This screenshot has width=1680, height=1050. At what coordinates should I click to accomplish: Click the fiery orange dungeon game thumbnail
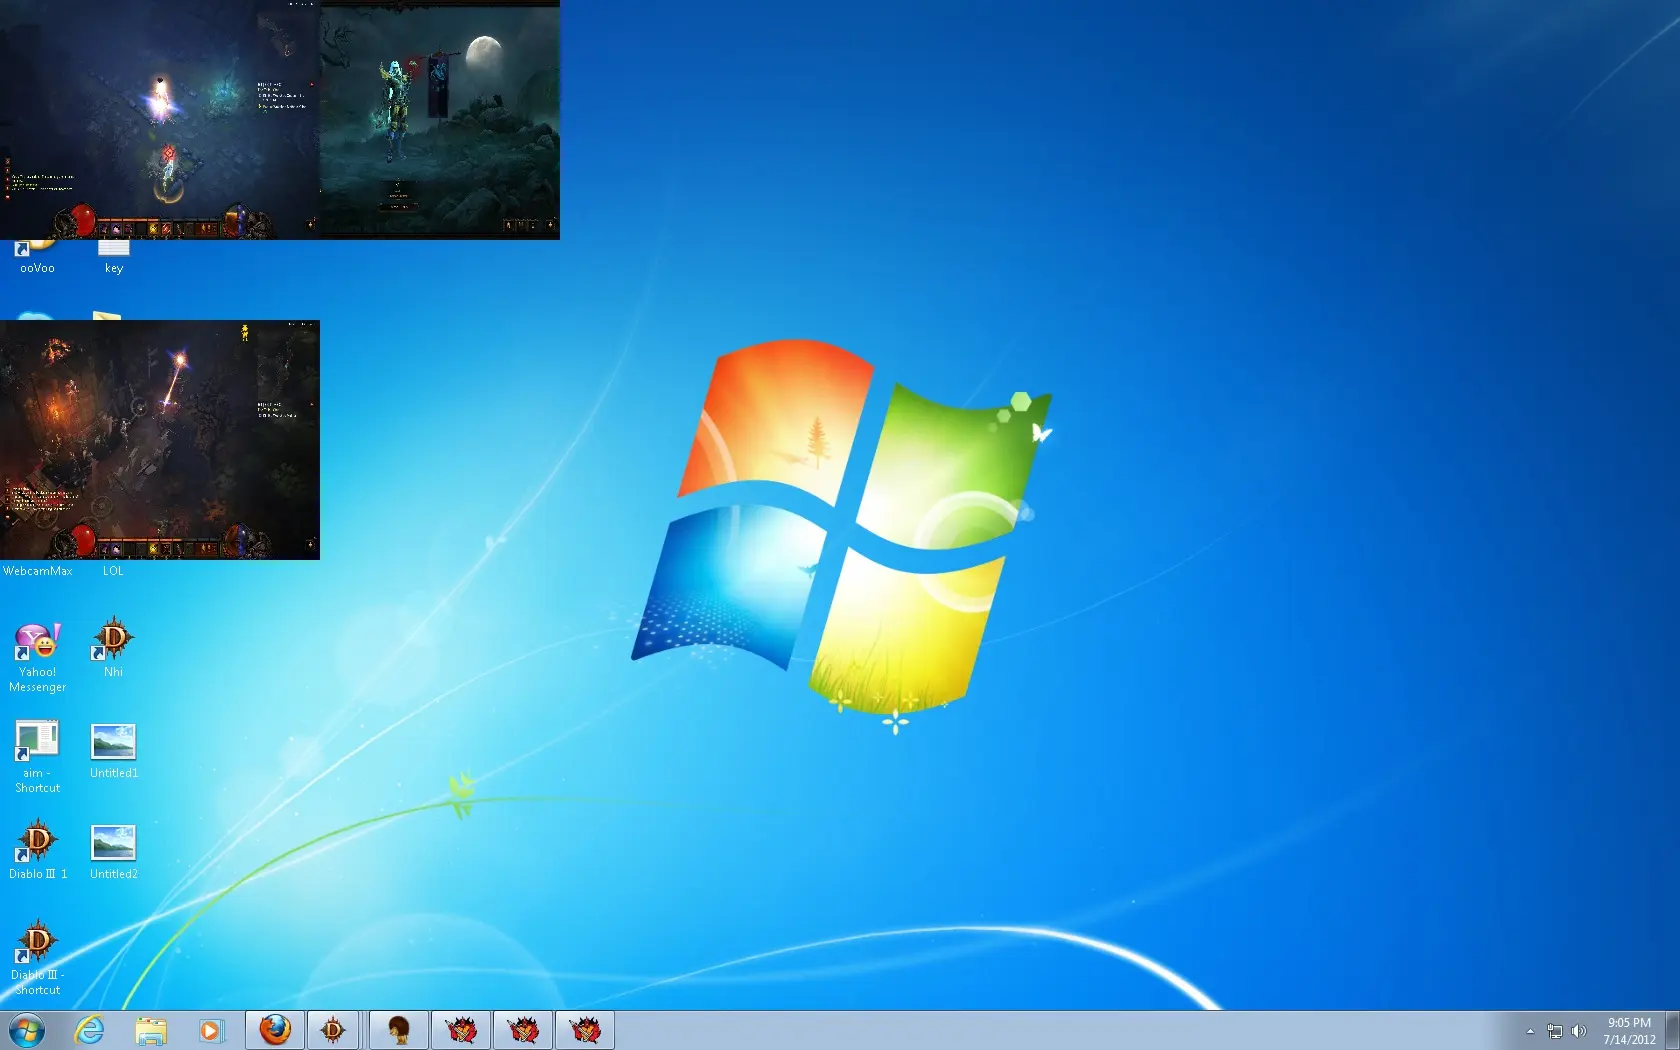pyautogui.click(x=160, y=440)
